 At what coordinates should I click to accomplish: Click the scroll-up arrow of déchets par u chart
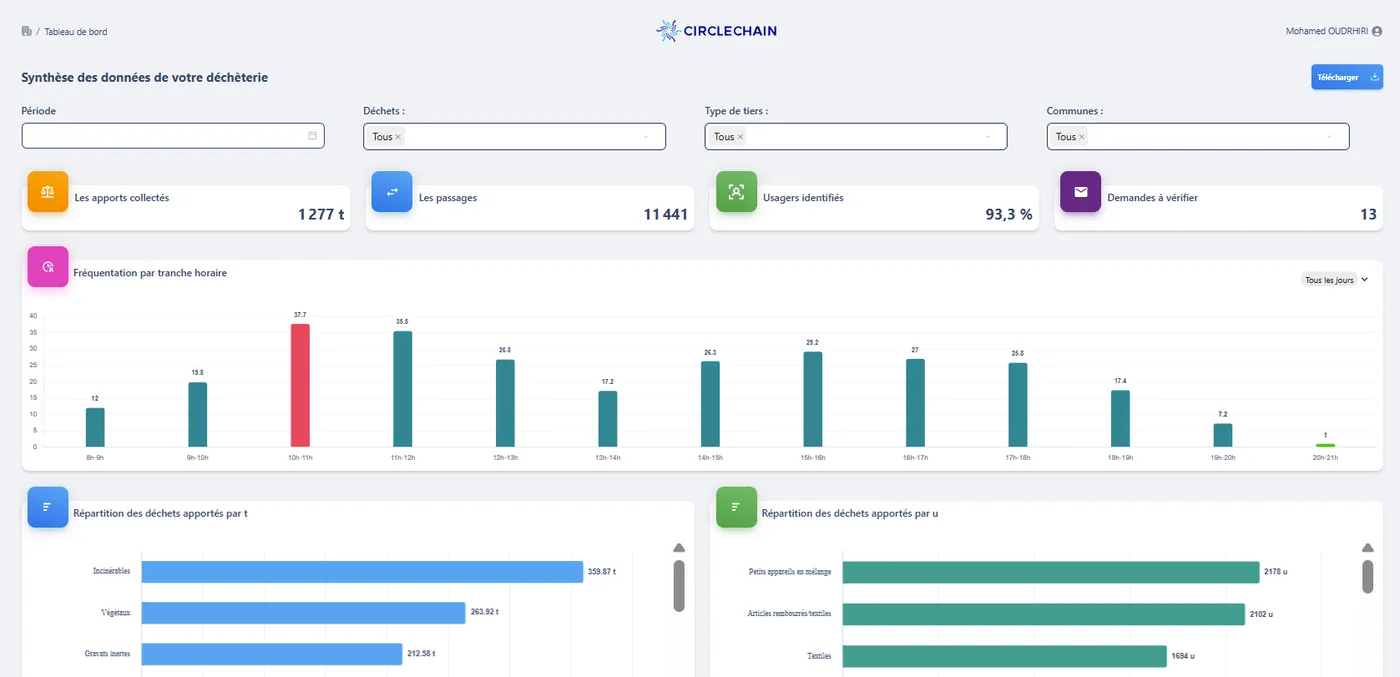[x=1368, y=547]
